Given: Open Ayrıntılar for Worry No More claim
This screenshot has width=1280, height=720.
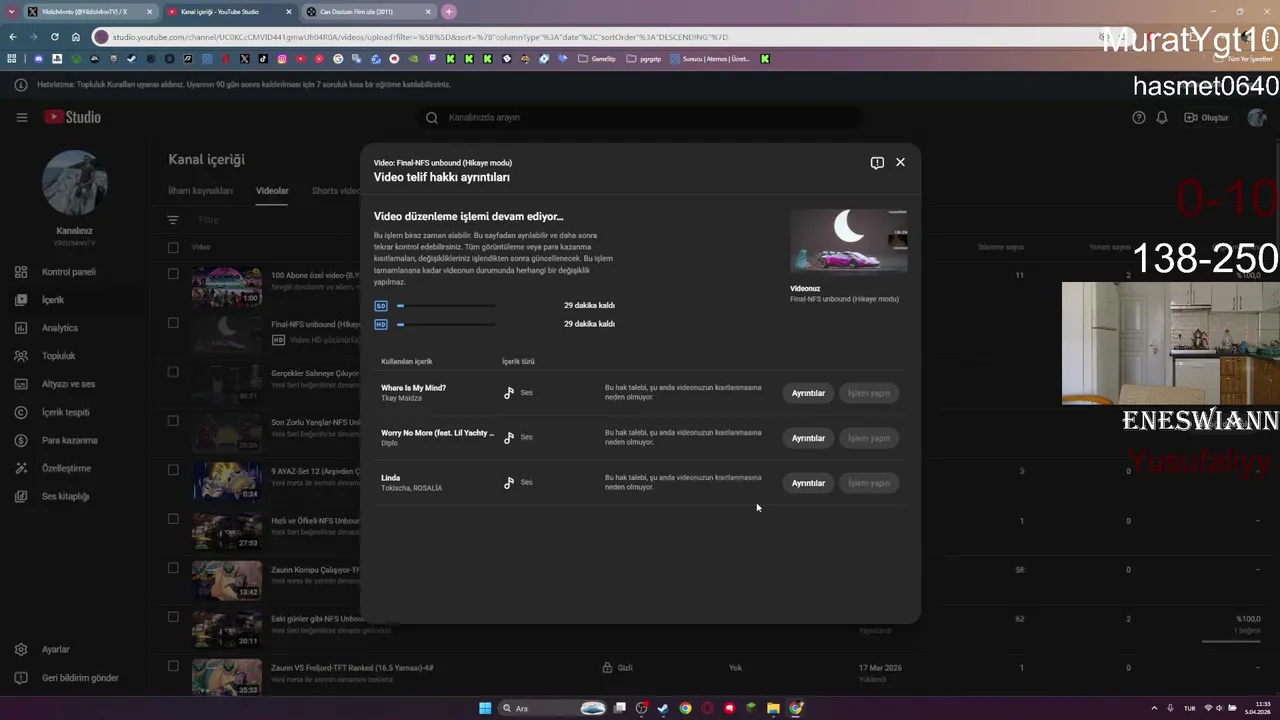Looking at the screenshot, I should point(808,438).
